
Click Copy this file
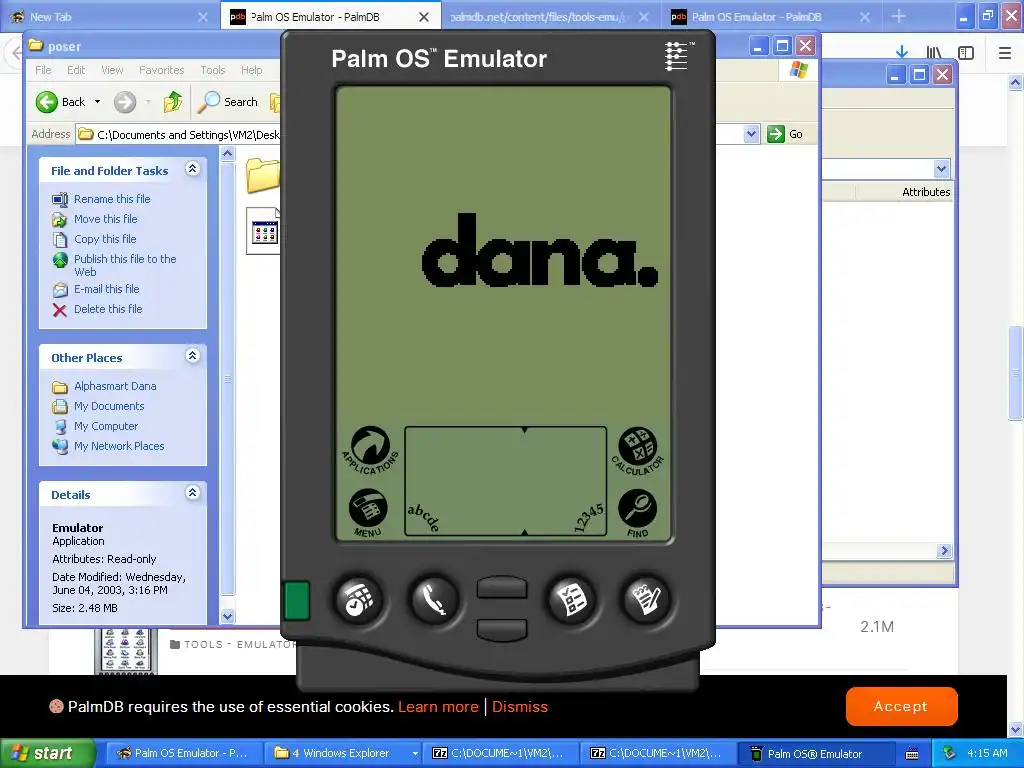click(x=104, y=239)
